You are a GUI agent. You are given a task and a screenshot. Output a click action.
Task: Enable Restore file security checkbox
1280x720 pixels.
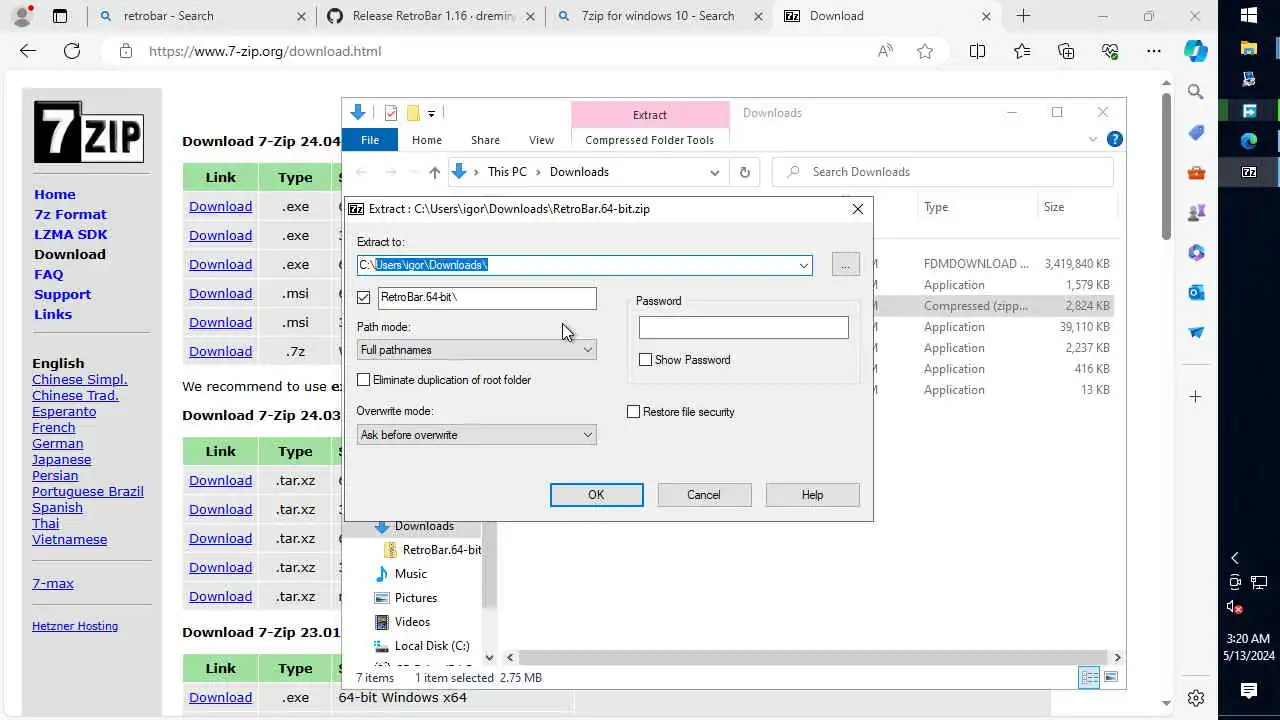coord(633,412)
